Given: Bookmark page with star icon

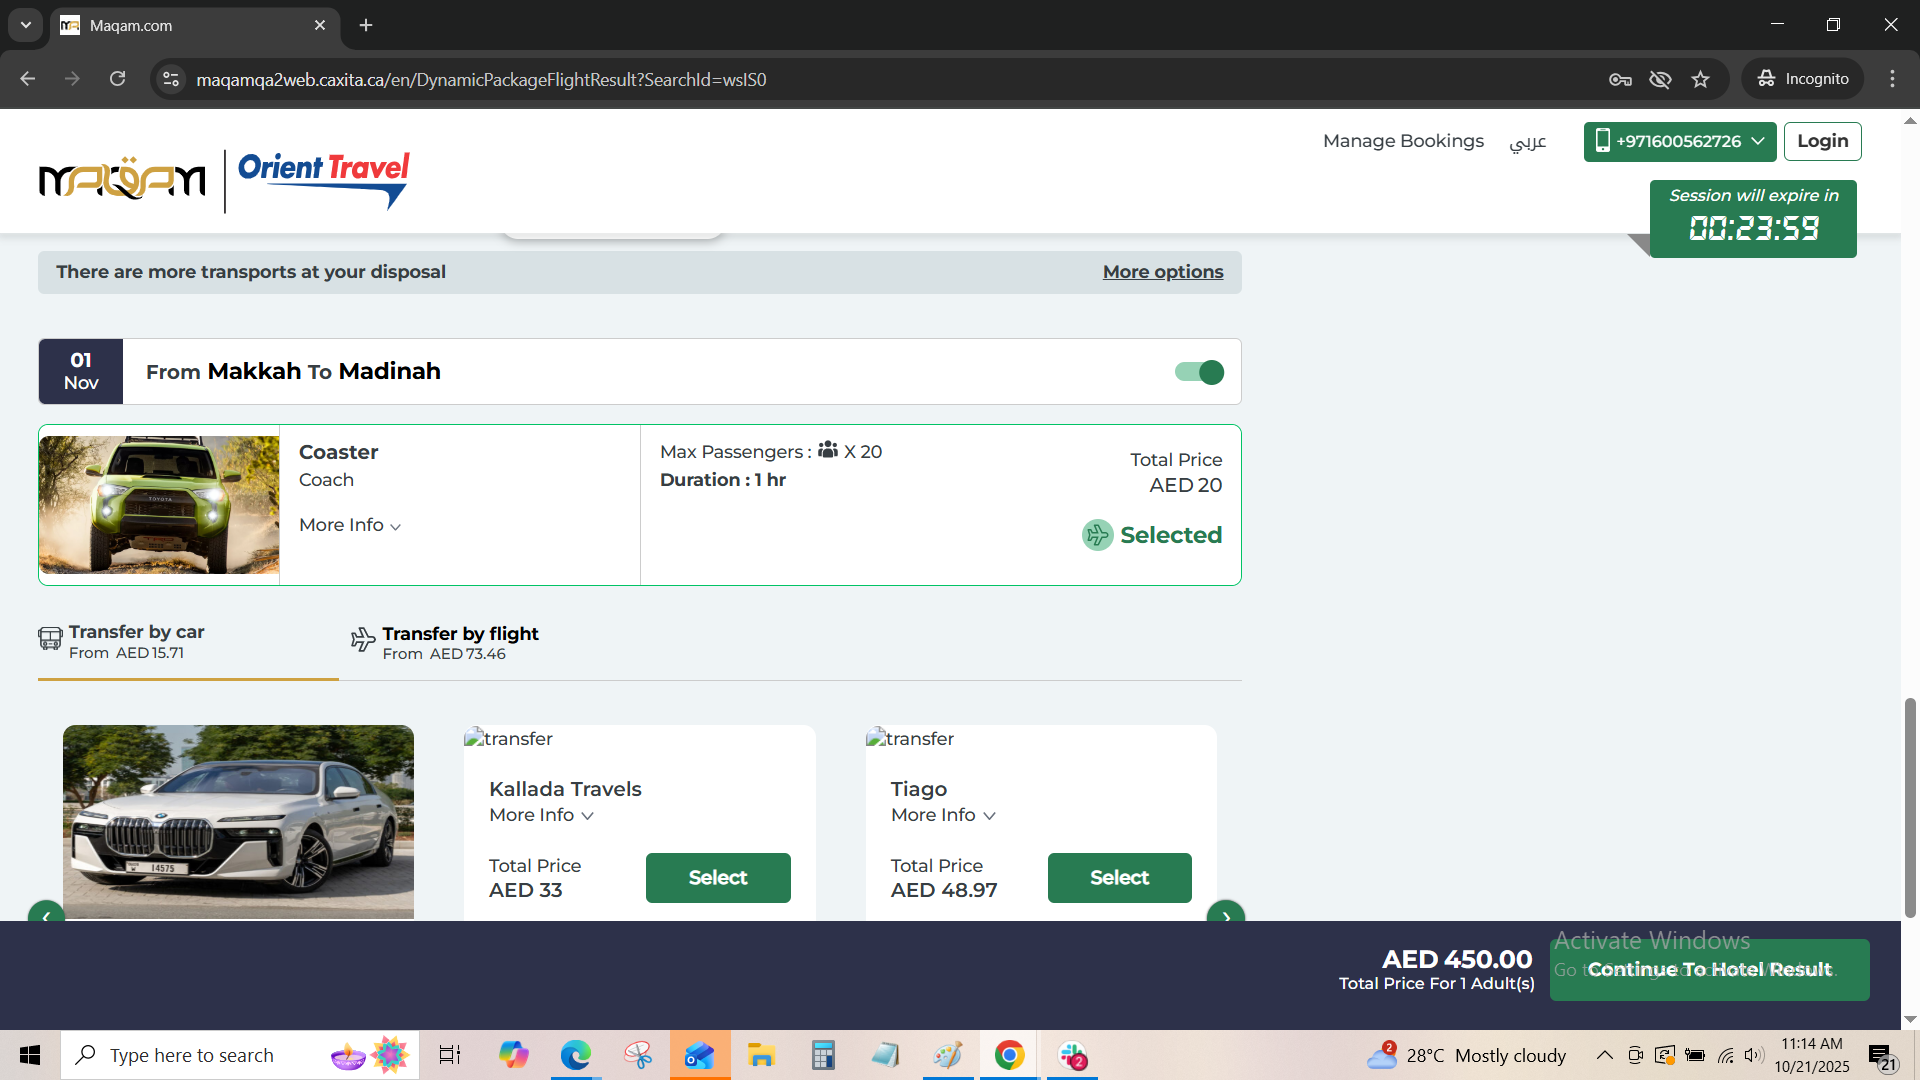Looking at the screenshot, I should click(1701, 79).
